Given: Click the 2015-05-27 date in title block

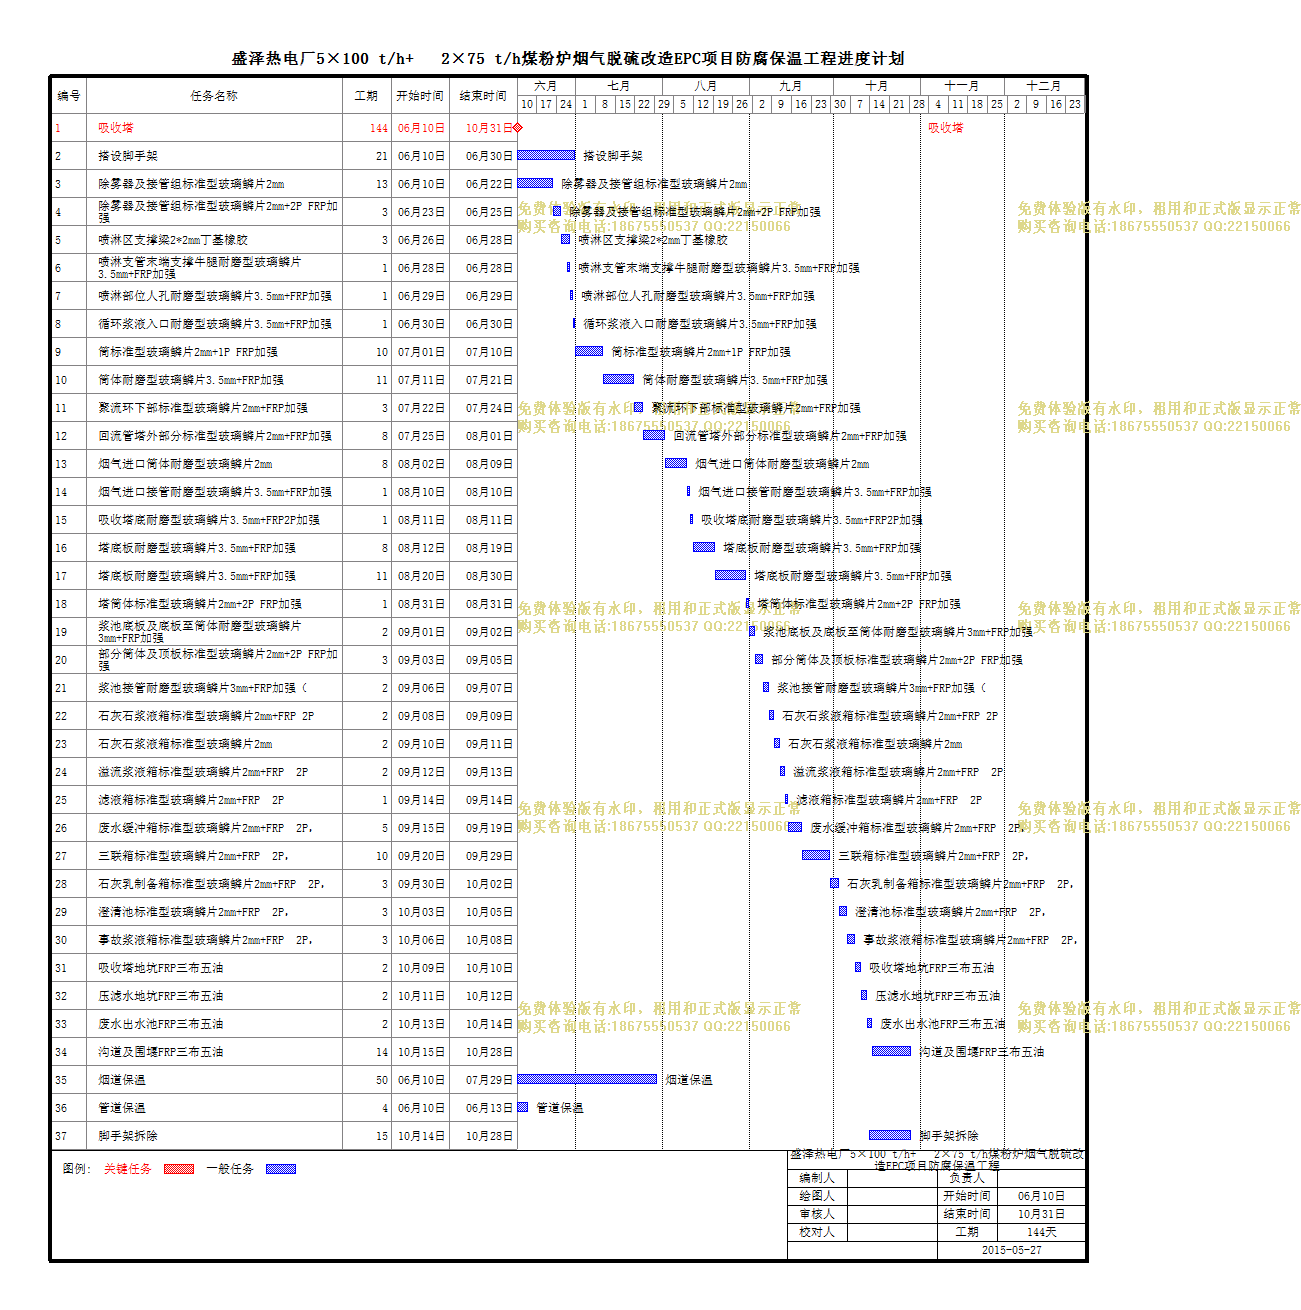Looking at the screenshot, I should point(1011,1250).
